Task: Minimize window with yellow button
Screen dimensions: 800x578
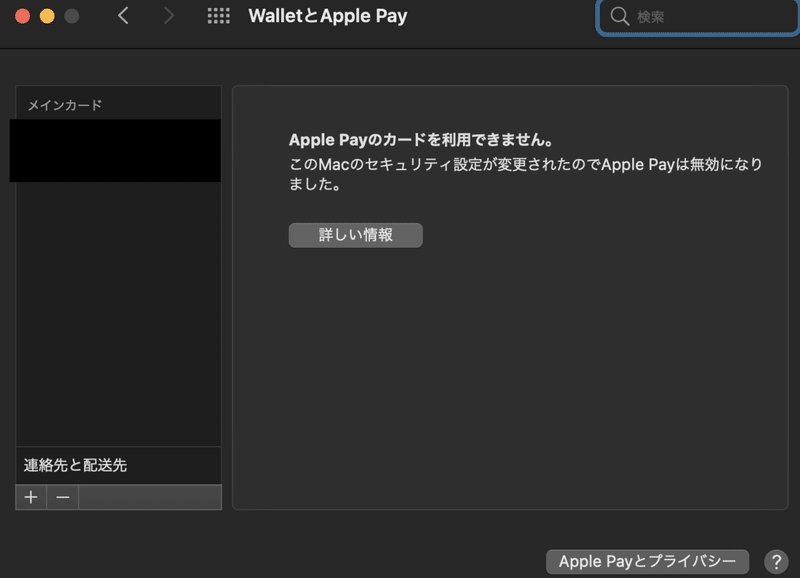Action: tap(47, 16)
